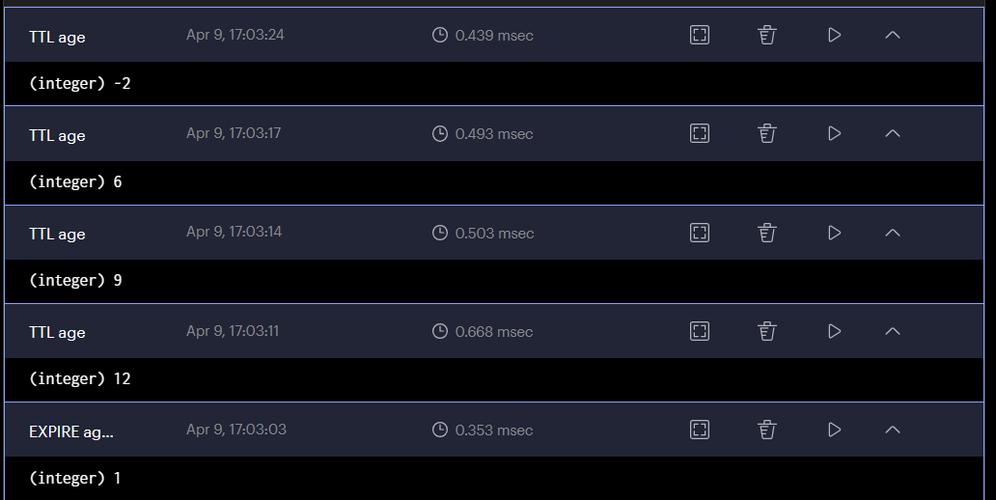Delete the TTL age command from 17:03:14
996x500 pixels.
pos(767,232)
